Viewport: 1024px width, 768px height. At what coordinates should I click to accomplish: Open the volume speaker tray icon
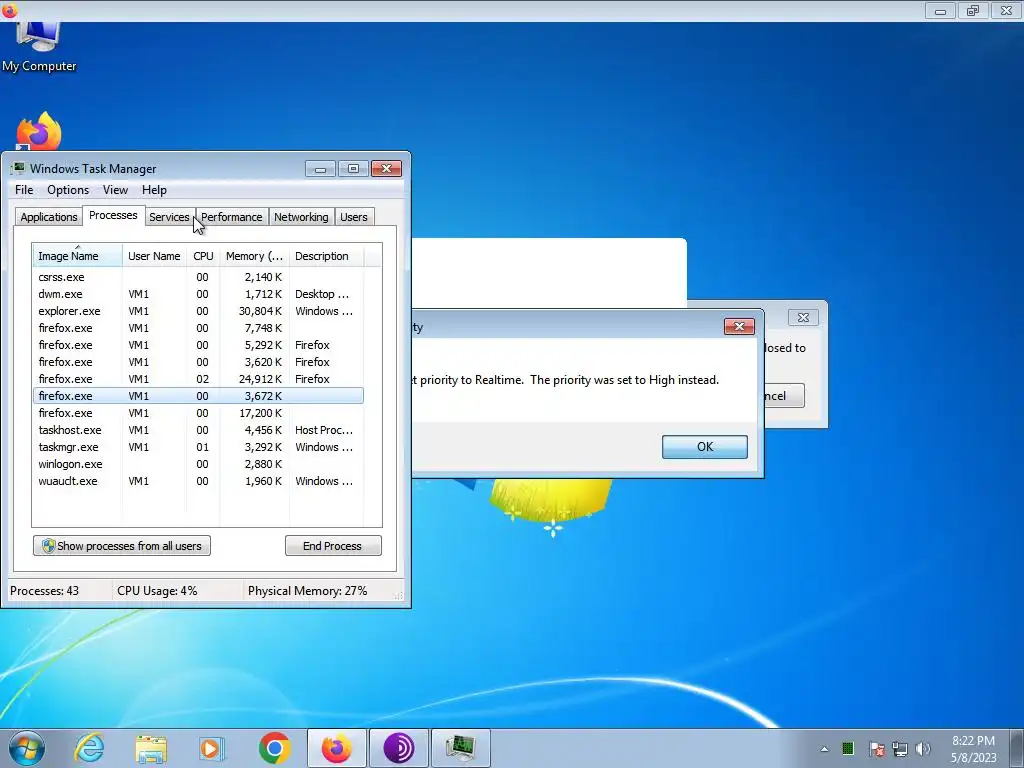[x=923, y=749]
